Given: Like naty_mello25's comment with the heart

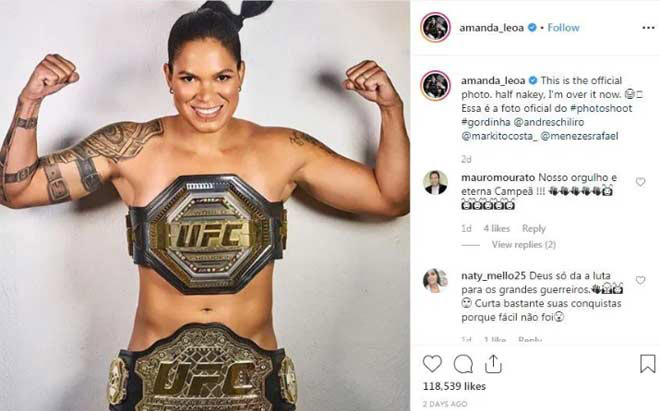Looking at the screenshot, I should point(640,280).
